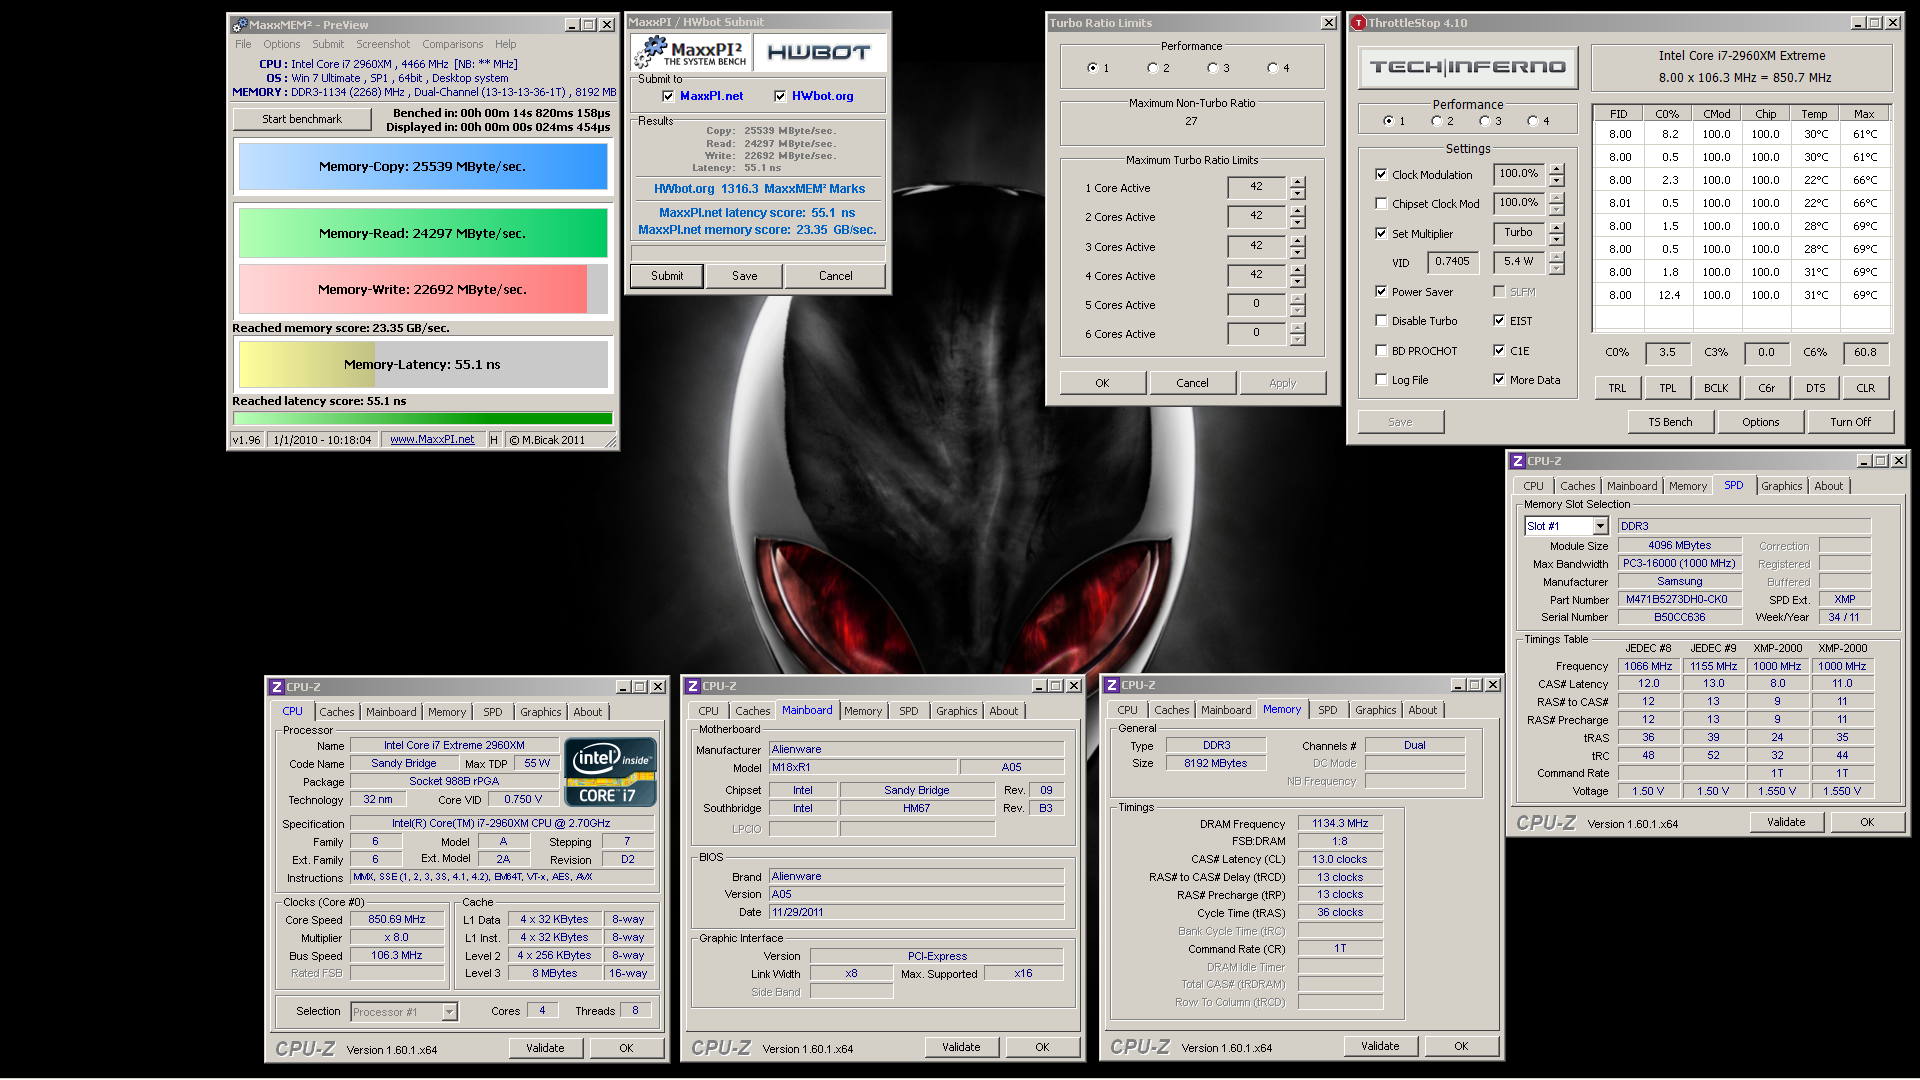Image resolution: width=1920 pixels, height=1080 pixels.
Task: Click the Start benchmark button
Action: pyautogui.click(x=302, y=119)
